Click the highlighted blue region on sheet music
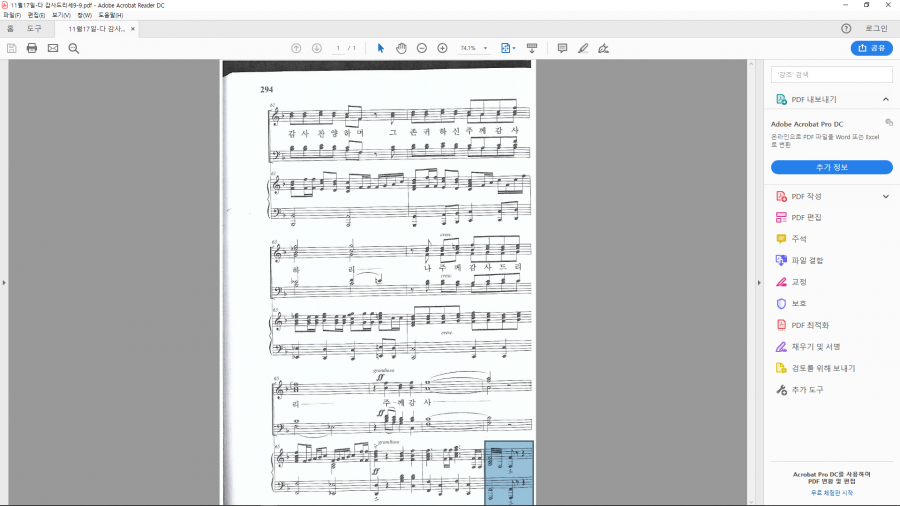Viewport: 900px width, 506px height. click(x=509, y=473)
